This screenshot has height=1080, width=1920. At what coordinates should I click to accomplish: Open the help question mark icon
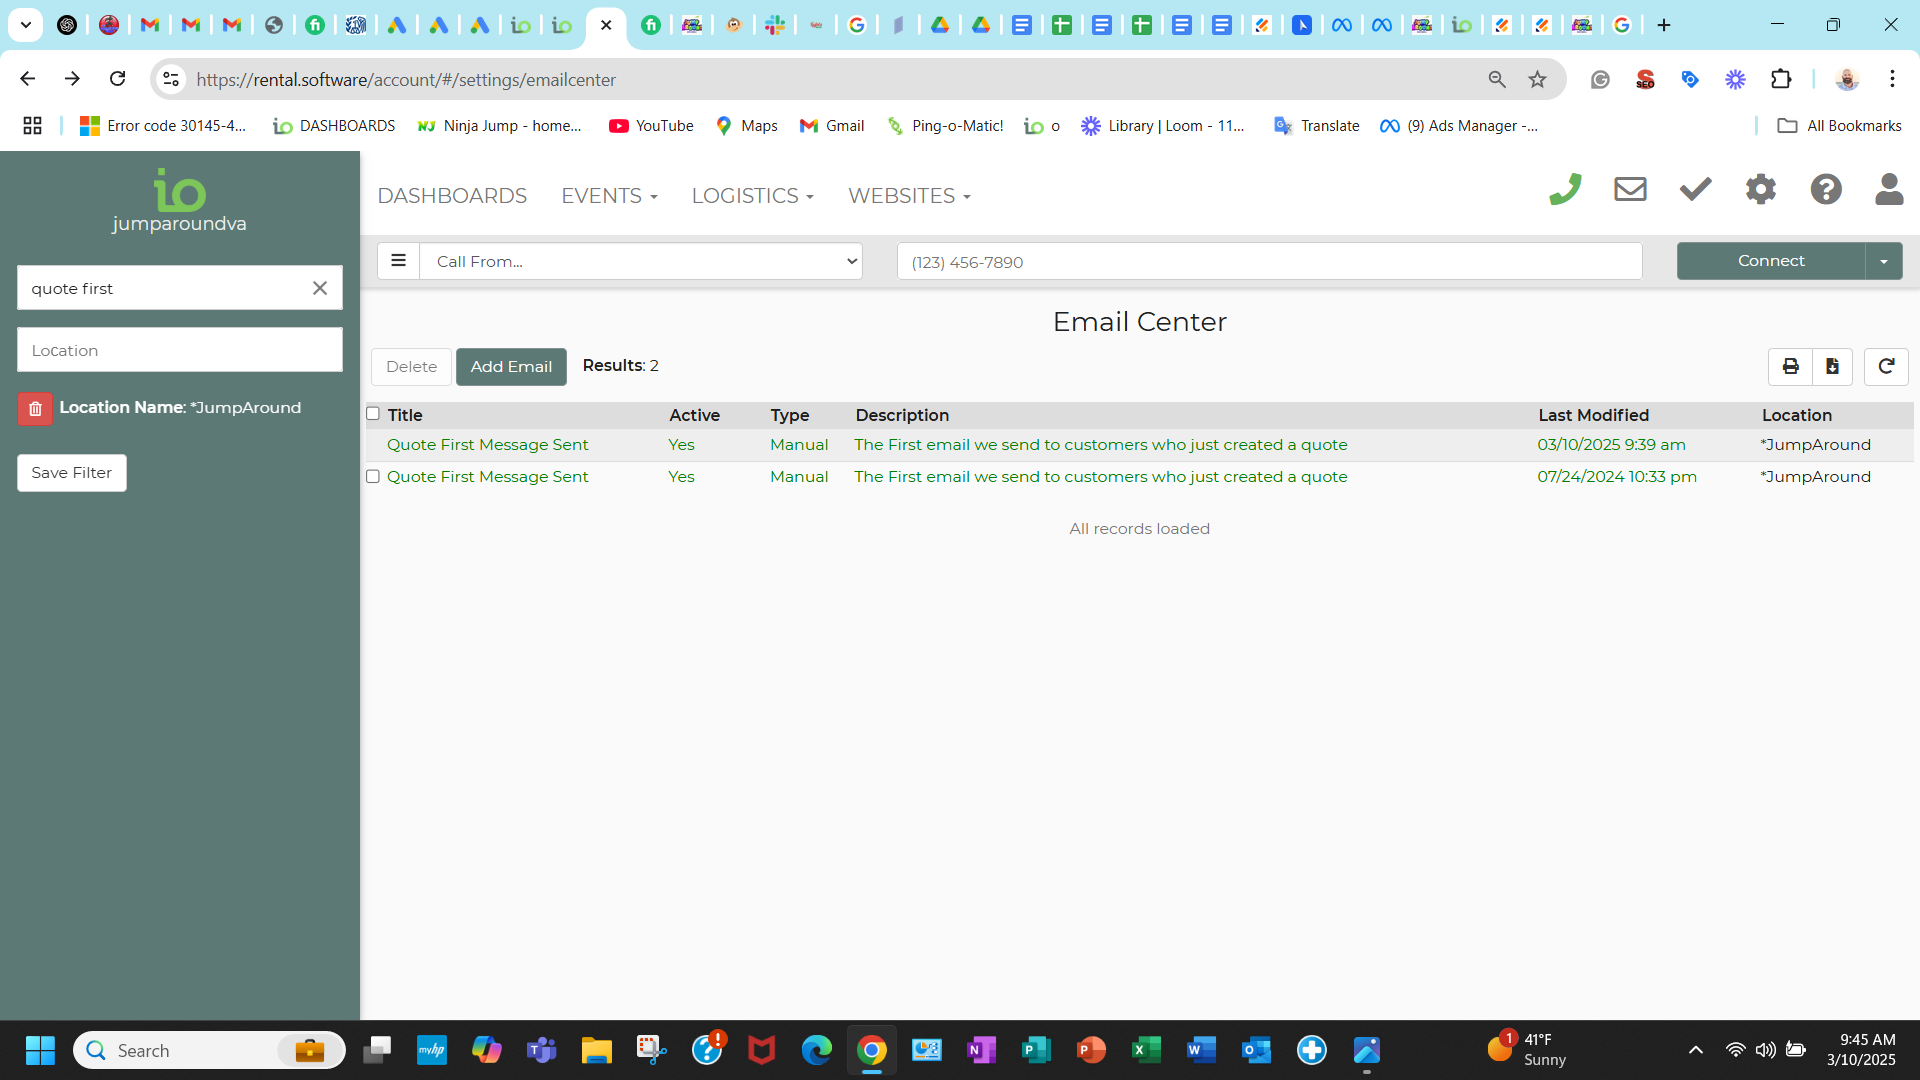coord(1826,189)
